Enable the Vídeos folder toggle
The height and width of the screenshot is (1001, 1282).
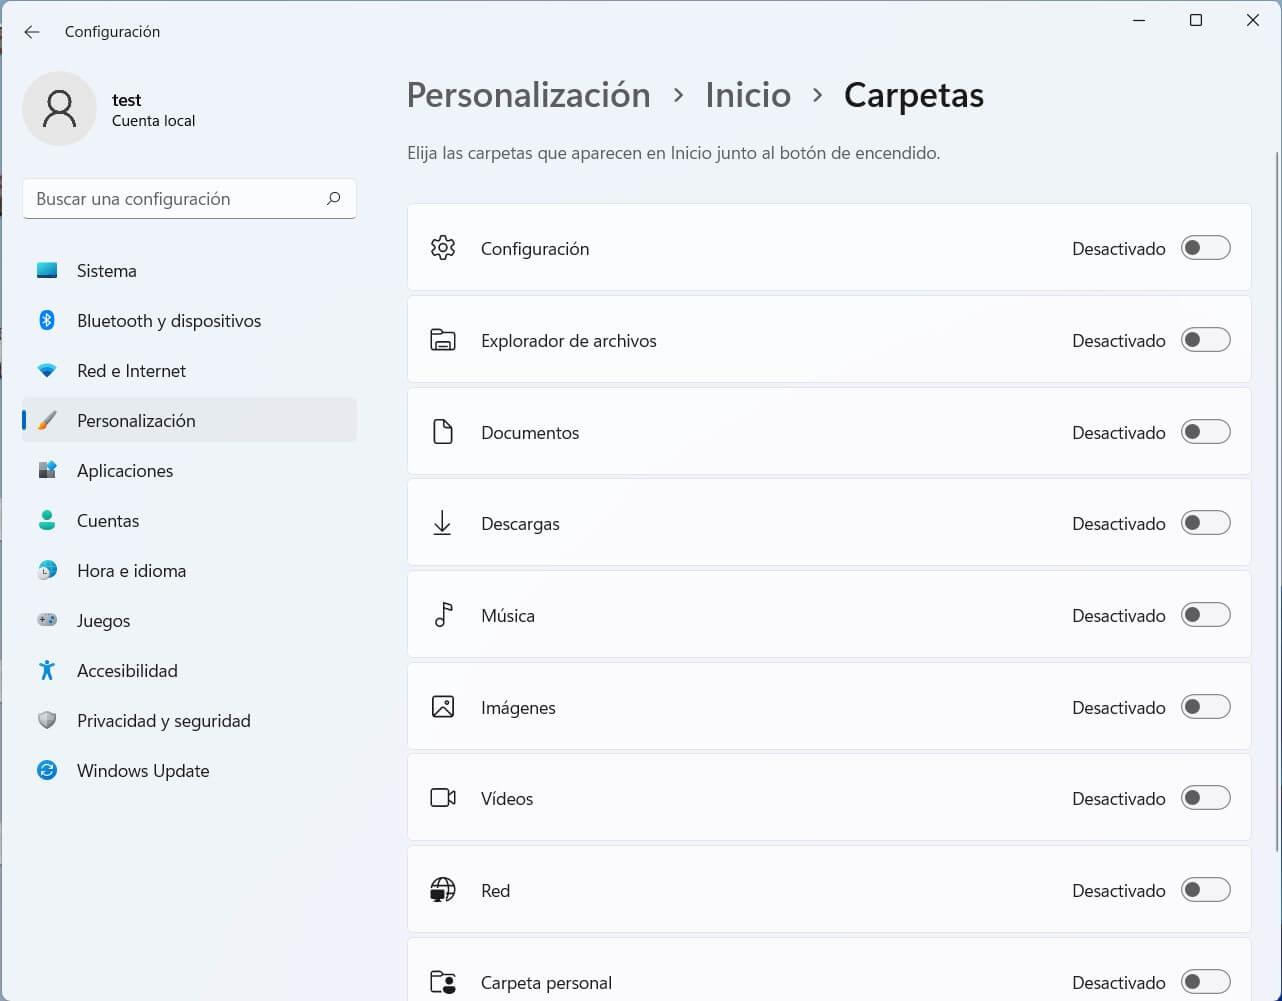click(1205, 798)
